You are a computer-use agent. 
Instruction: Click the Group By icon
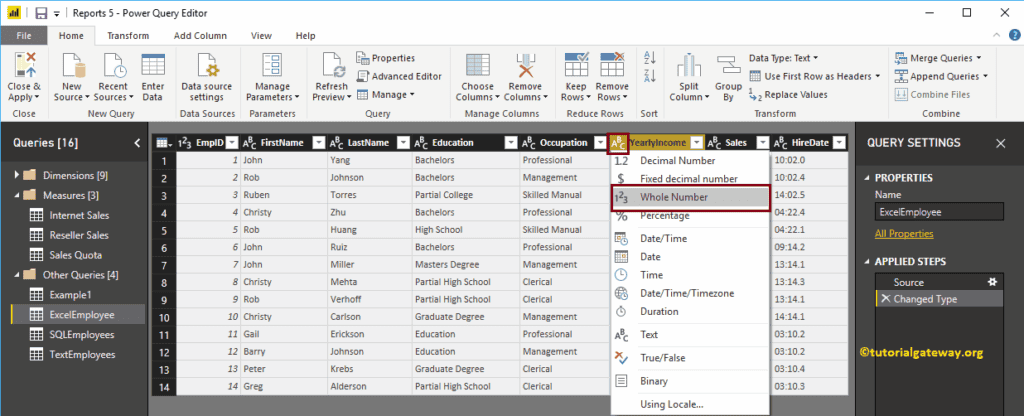click(x=728, y=65)
